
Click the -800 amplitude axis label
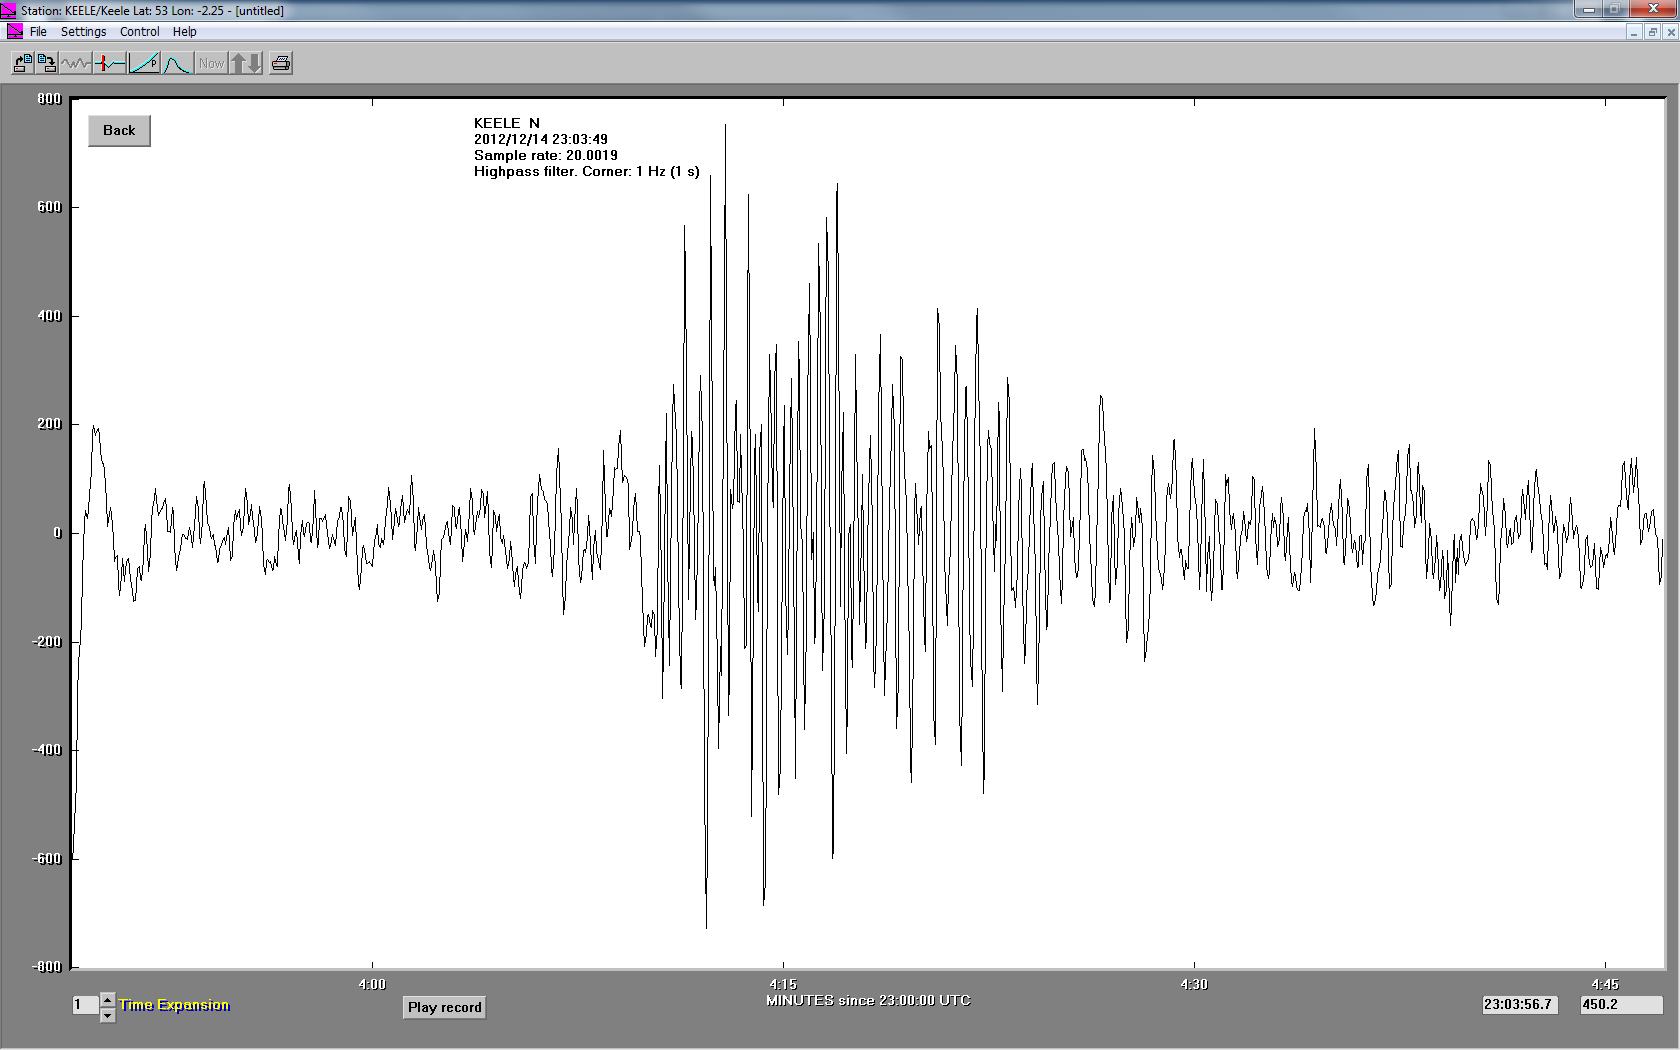[47, 967]
